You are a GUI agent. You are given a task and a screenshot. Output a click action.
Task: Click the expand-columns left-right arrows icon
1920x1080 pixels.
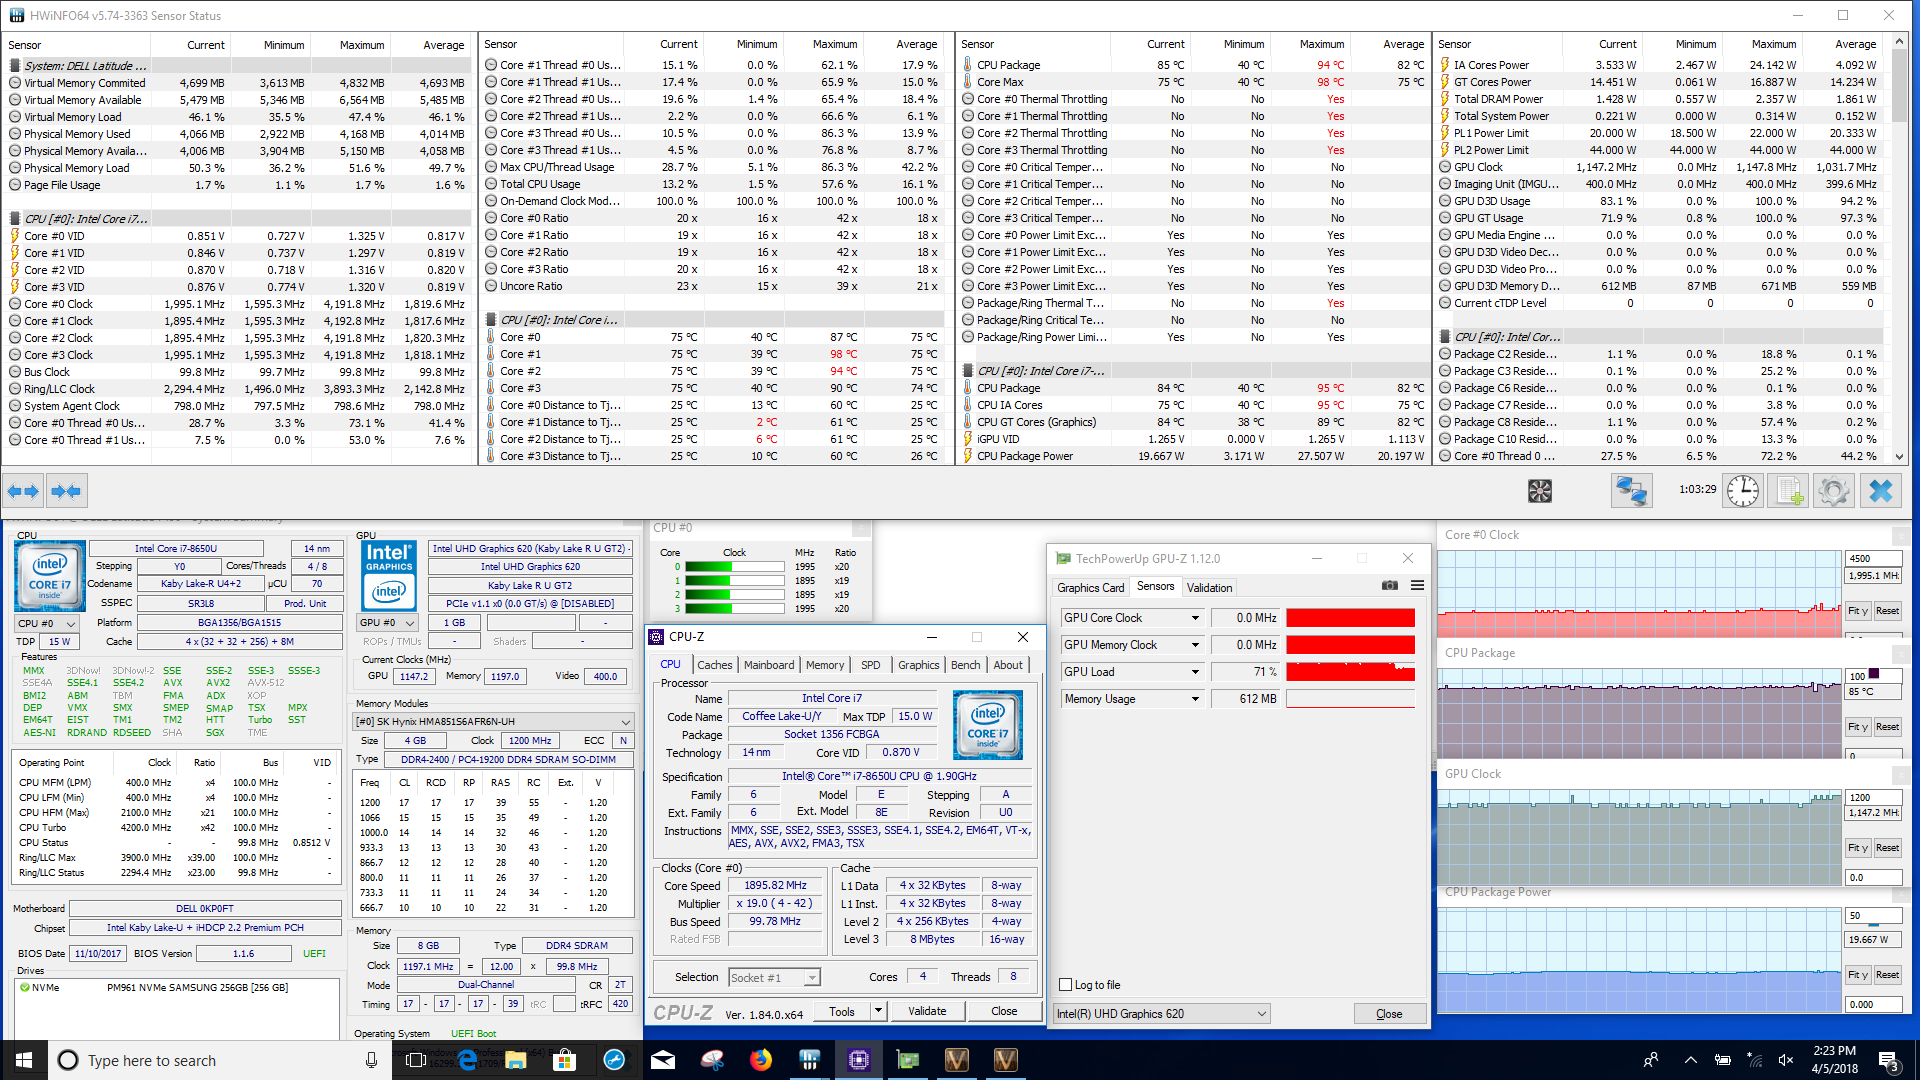click(x=23, y=491)
